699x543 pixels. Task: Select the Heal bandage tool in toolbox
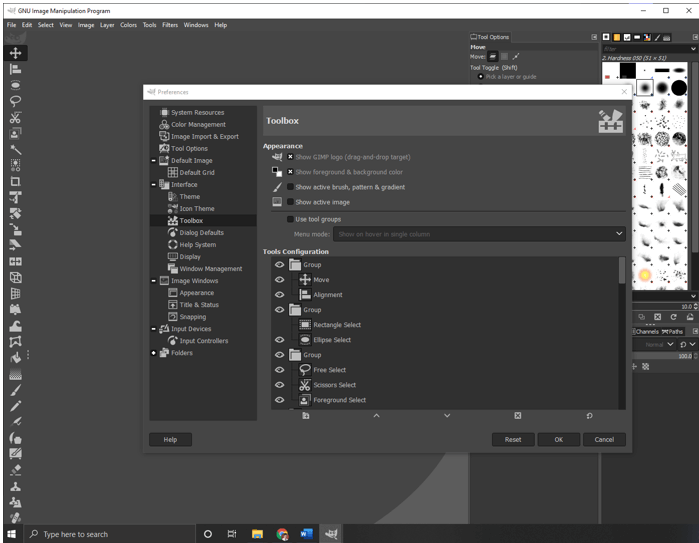coord(16,518)
